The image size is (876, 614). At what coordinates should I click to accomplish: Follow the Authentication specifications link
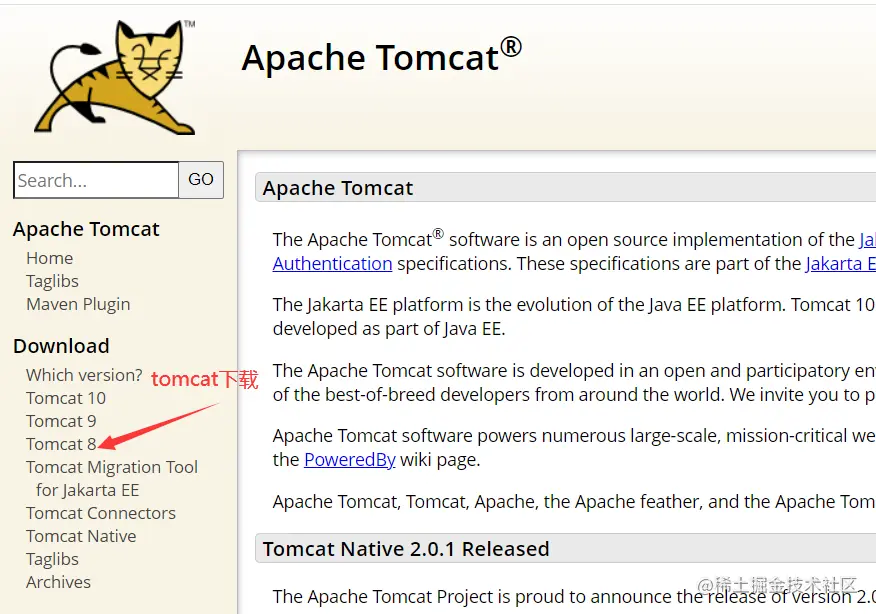(x=332, y=263)
